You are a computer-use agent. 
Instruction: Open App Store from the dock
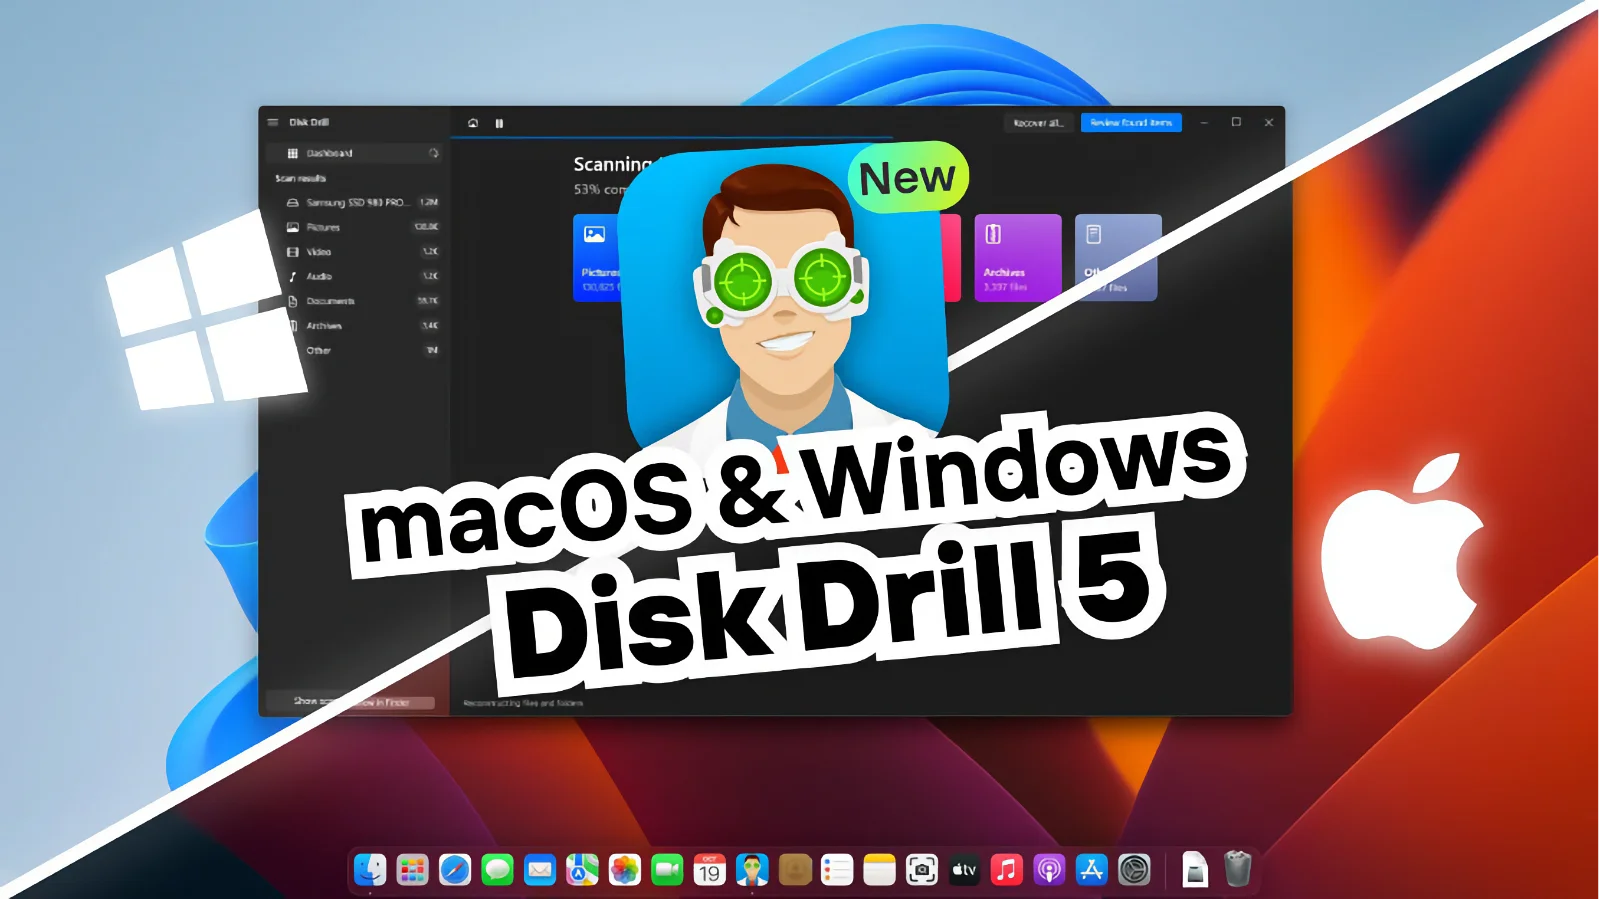tap(1092, 869)
